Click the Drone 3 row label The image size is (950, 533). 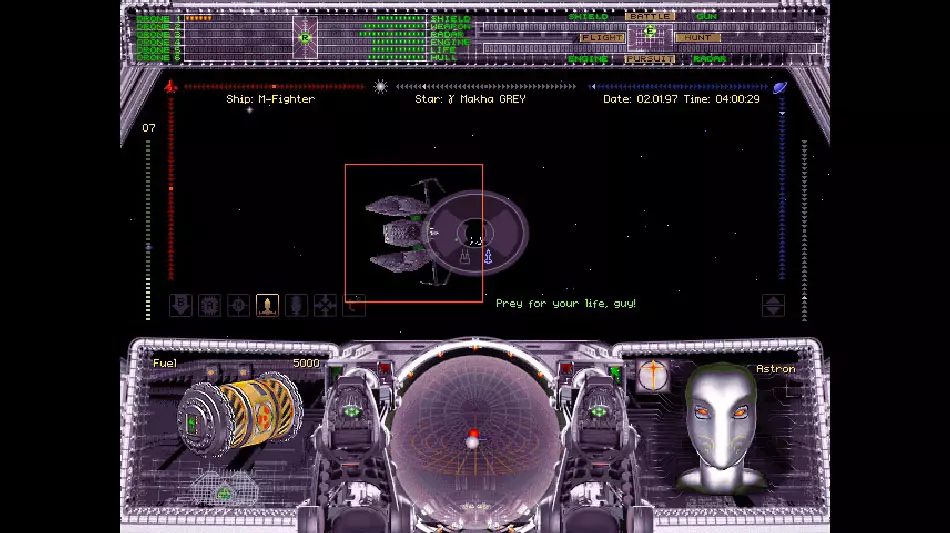[x=158, y=35]
